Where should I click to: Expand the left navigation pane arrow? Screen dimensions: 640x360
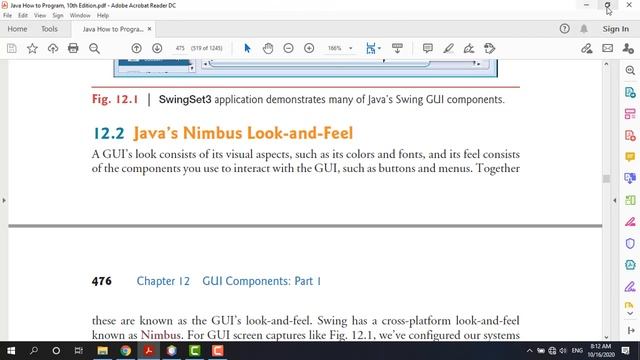coord(4,200)
